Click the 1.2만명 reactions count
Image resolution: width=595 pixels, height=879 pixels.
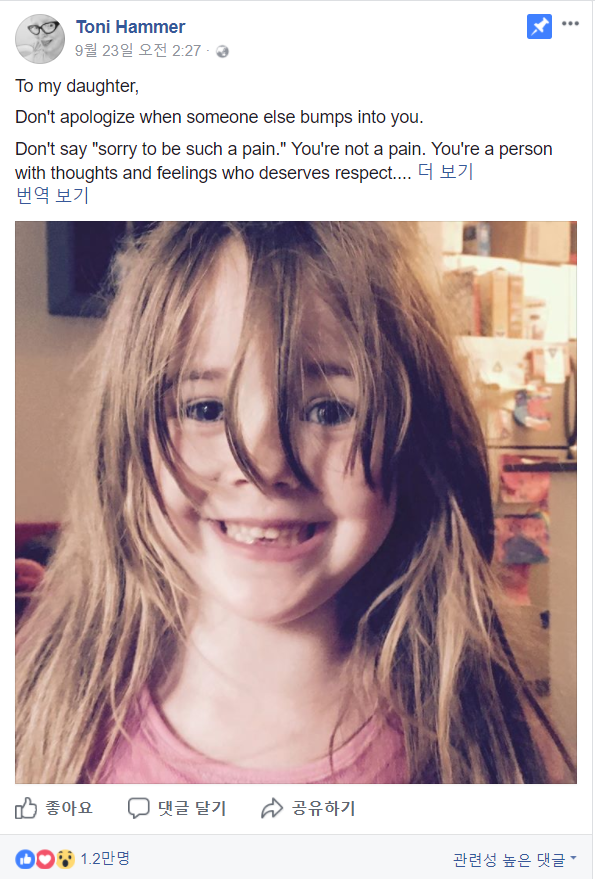pos(105,858)
